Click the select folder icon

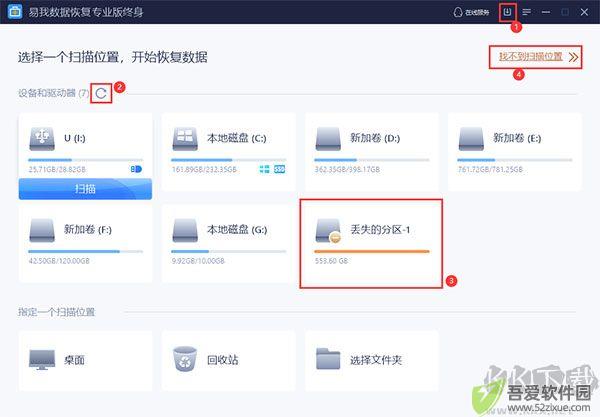328,359
